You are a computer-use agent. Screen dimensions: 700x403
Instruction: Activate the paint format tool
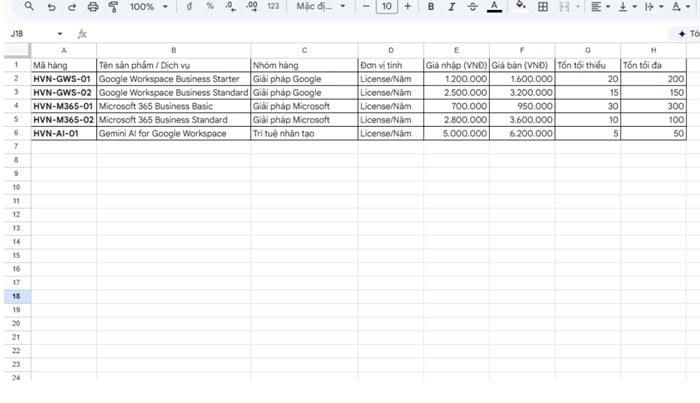click(x=113, y=7)
